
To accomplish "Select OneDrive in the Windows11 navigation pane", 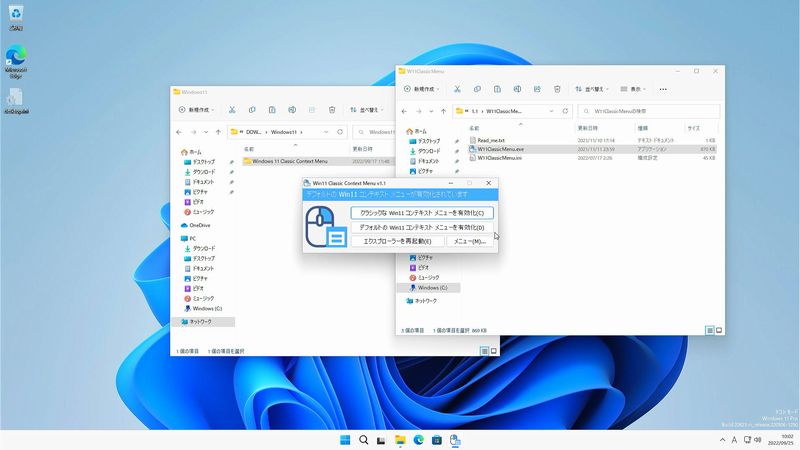I will click(x=200, y=225).
